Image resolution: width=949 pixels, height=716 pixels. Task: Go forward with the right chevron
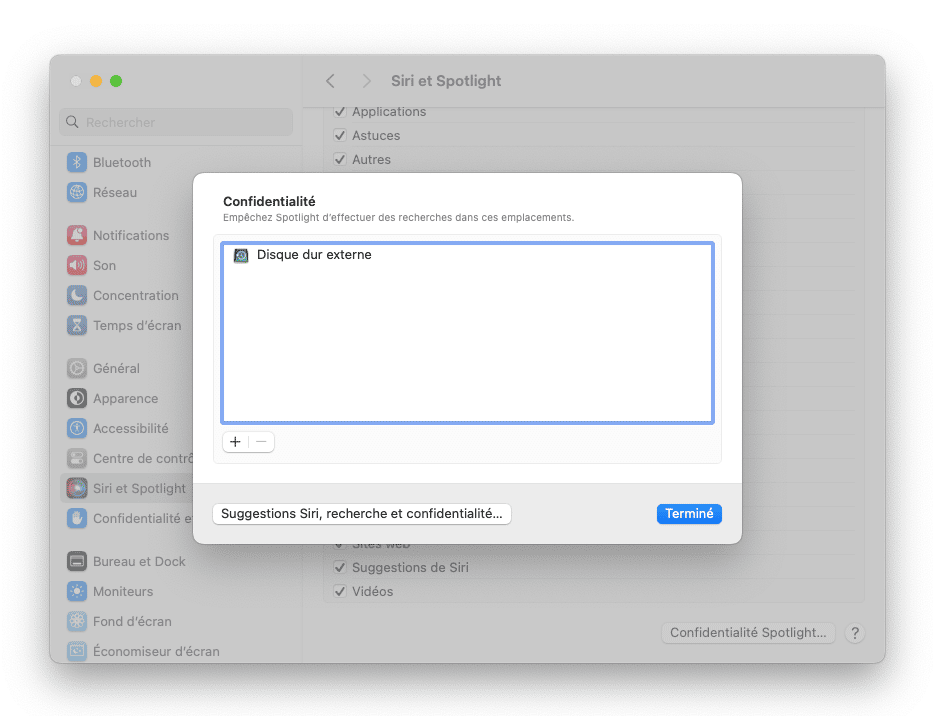[x=366, y=81]
